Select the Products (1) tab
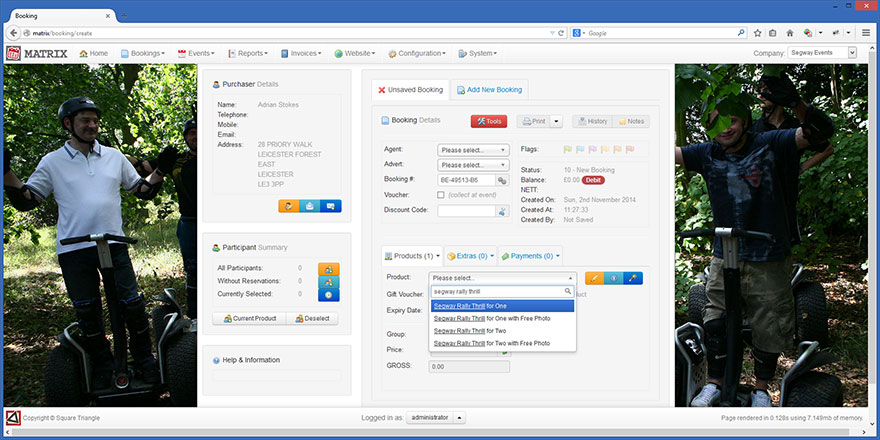 (412, 256)
